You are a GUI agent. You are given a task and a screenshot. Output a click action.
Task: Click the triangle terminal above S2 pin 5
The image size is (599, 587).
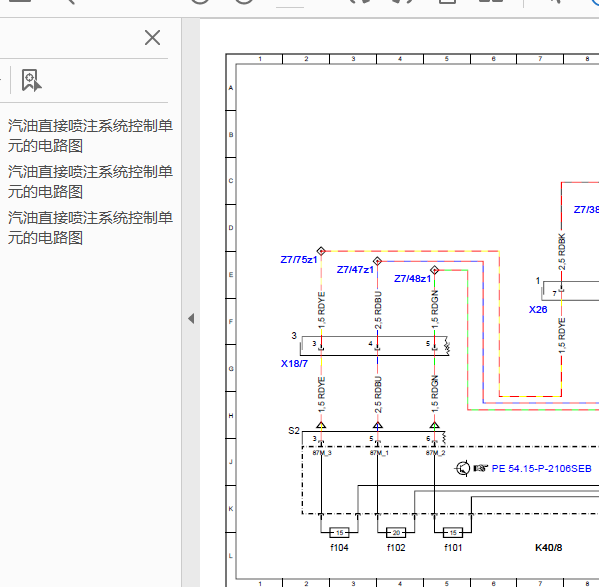tap(377, 425)
